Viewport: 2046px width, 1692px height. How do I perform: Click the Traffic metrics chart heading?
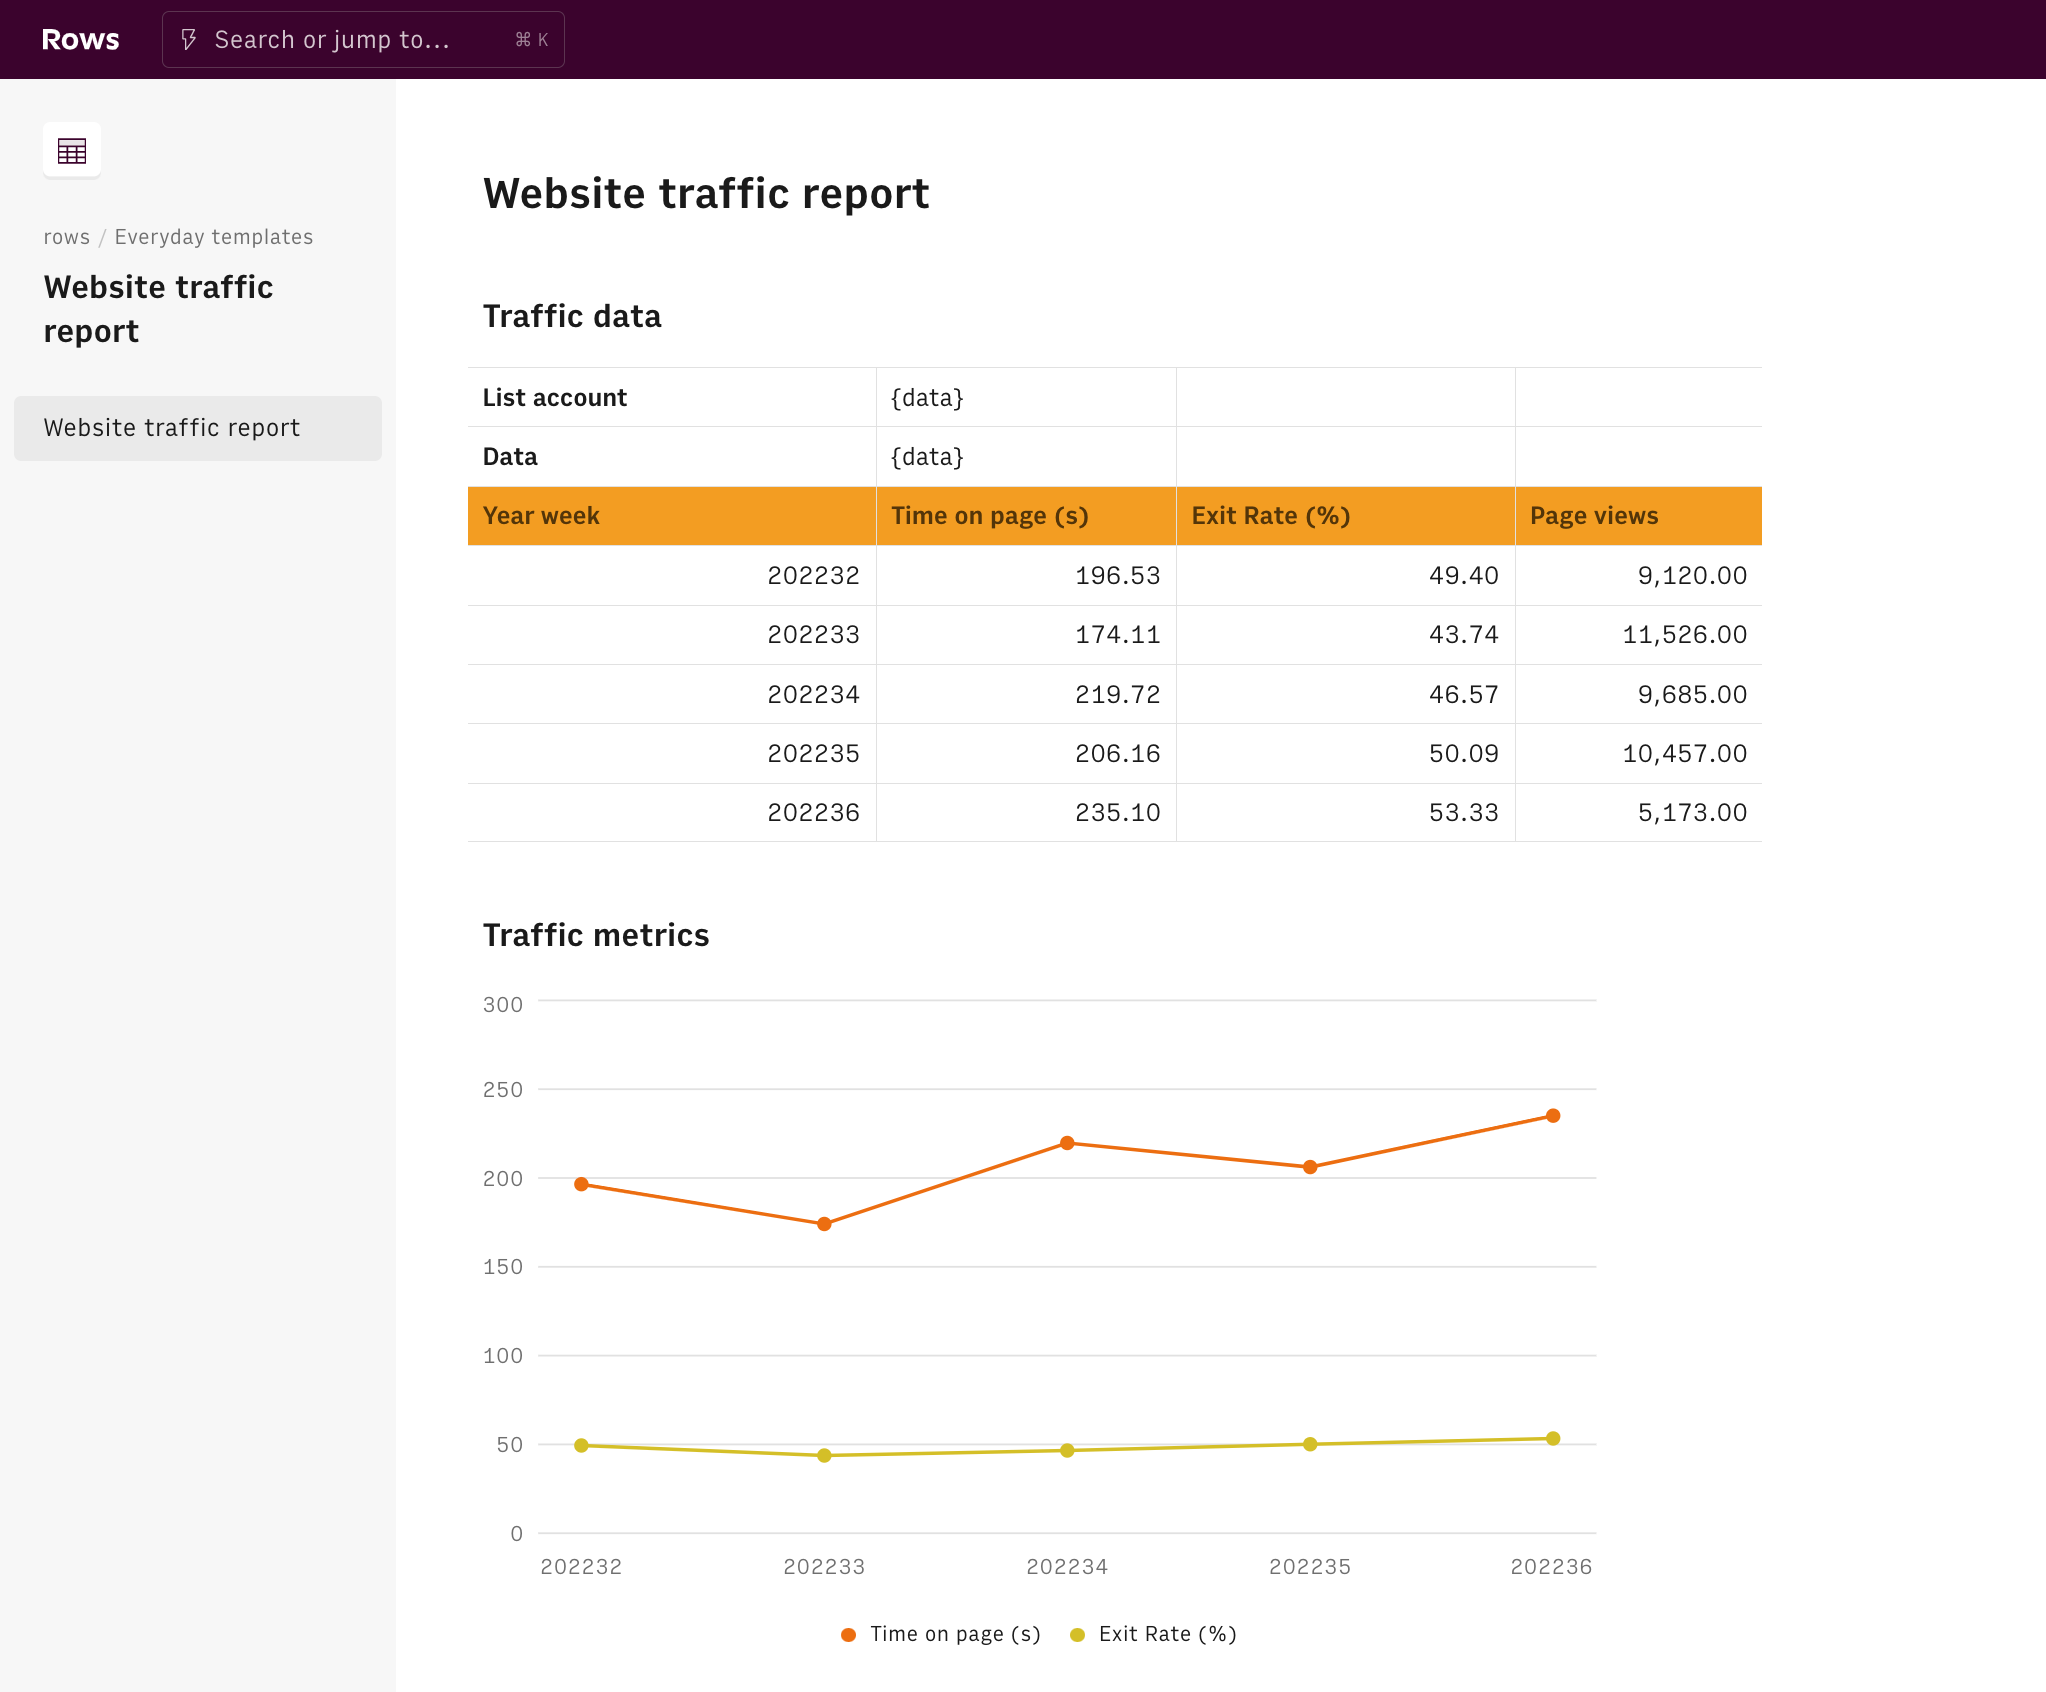[x=596, y=935]
